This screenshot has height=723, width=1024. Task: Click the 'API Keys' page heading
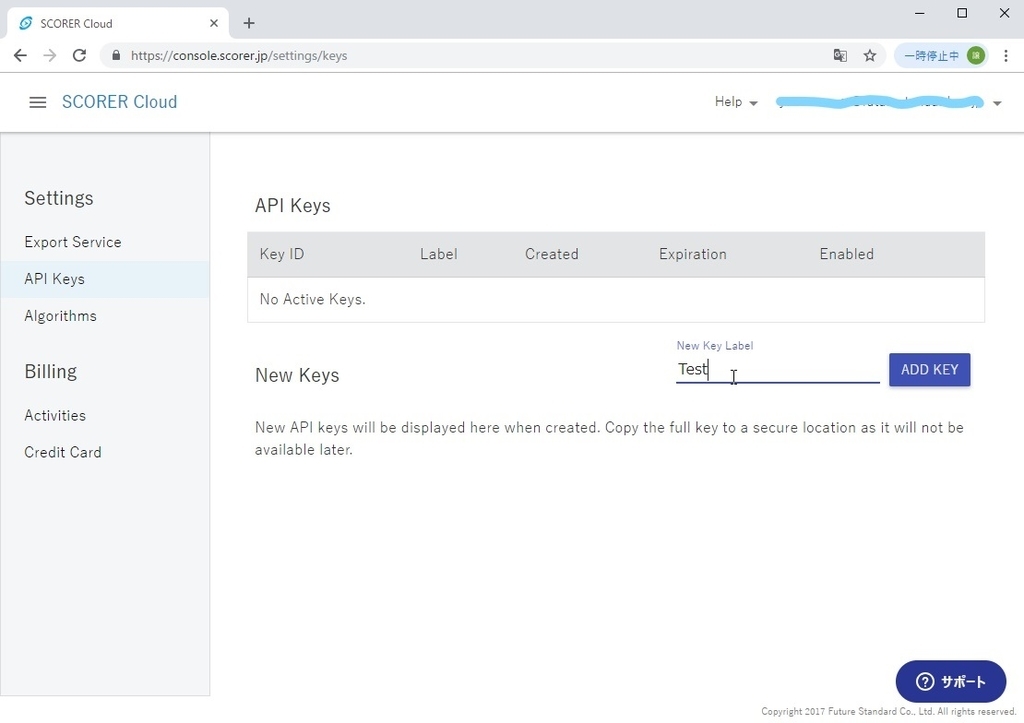[293, 206]
